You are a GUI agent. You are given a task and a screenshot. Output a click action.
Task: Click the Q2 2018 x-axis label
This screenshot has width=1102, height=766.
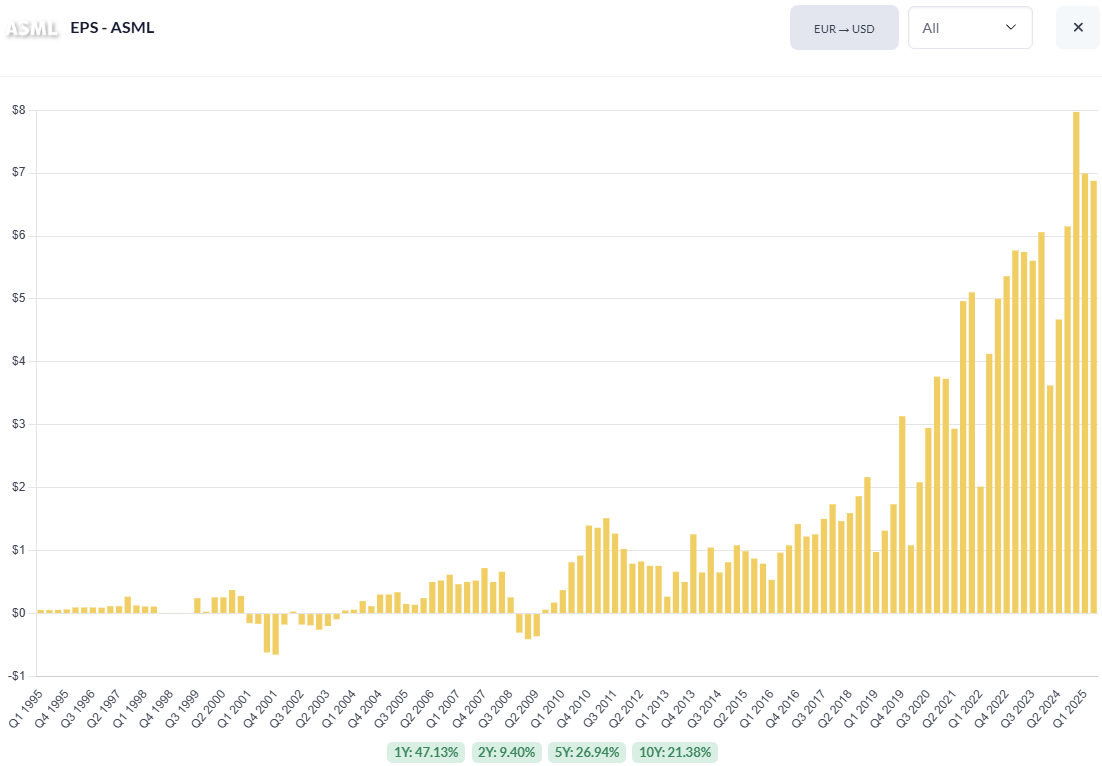point(834,708)
